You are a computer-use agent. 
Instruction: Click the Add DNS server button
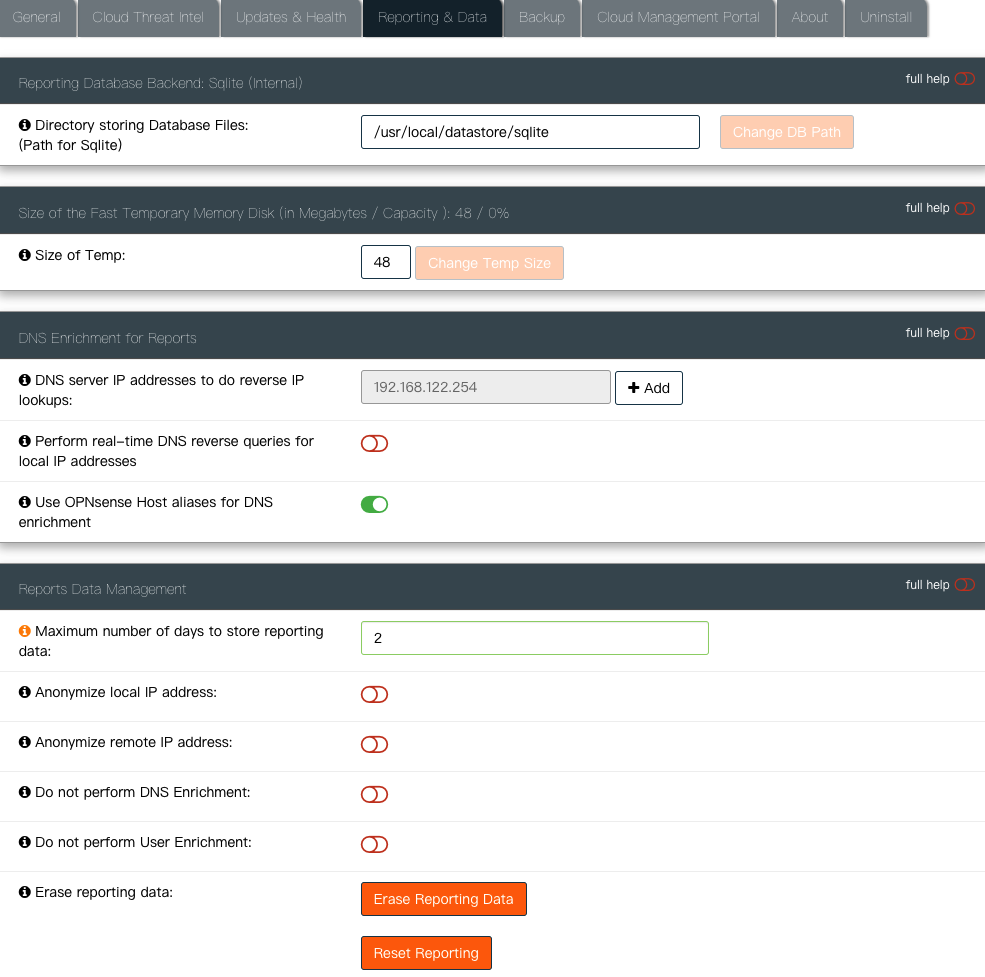[648, 388]
